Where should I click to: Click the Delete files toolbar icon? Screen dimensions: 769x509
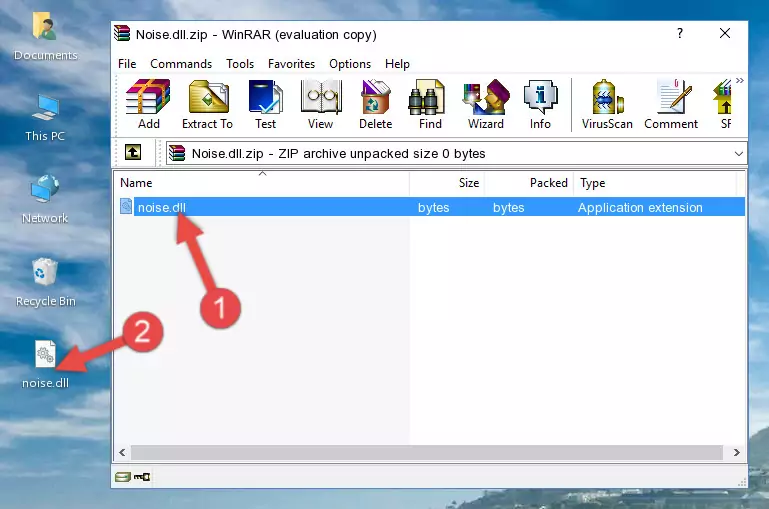(x=376, y=104)
